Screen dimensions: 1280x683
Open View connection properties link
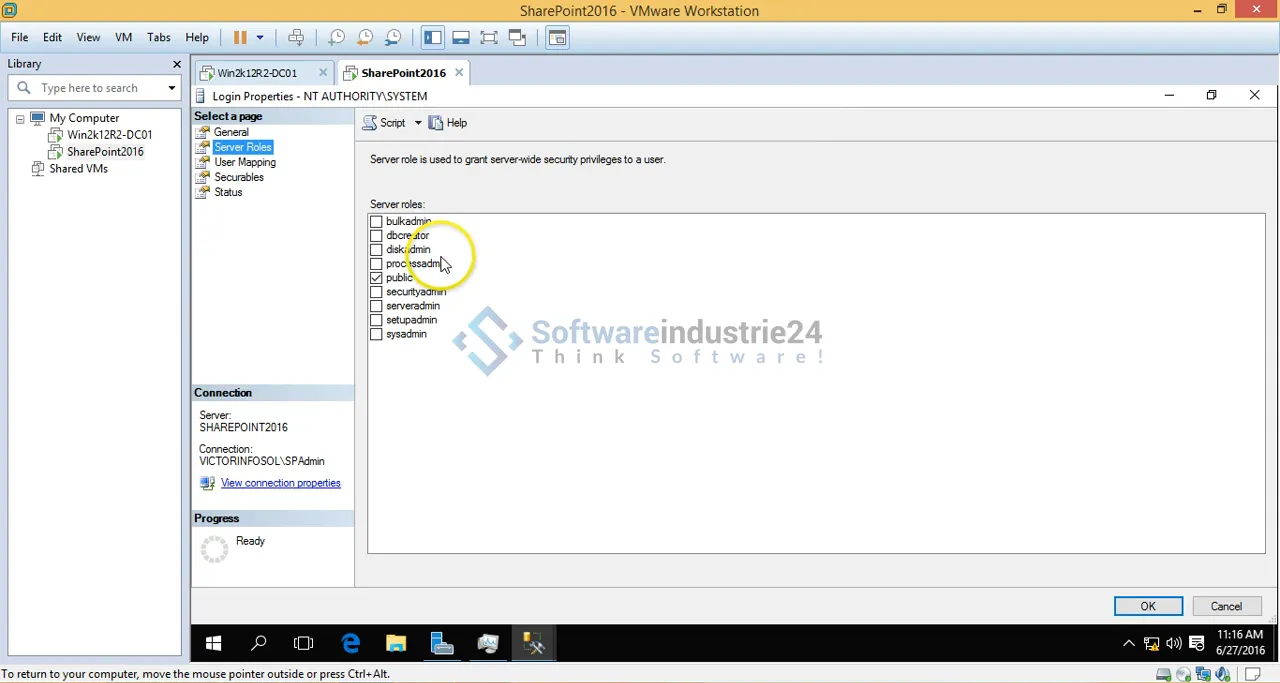[x=280, y=483]
